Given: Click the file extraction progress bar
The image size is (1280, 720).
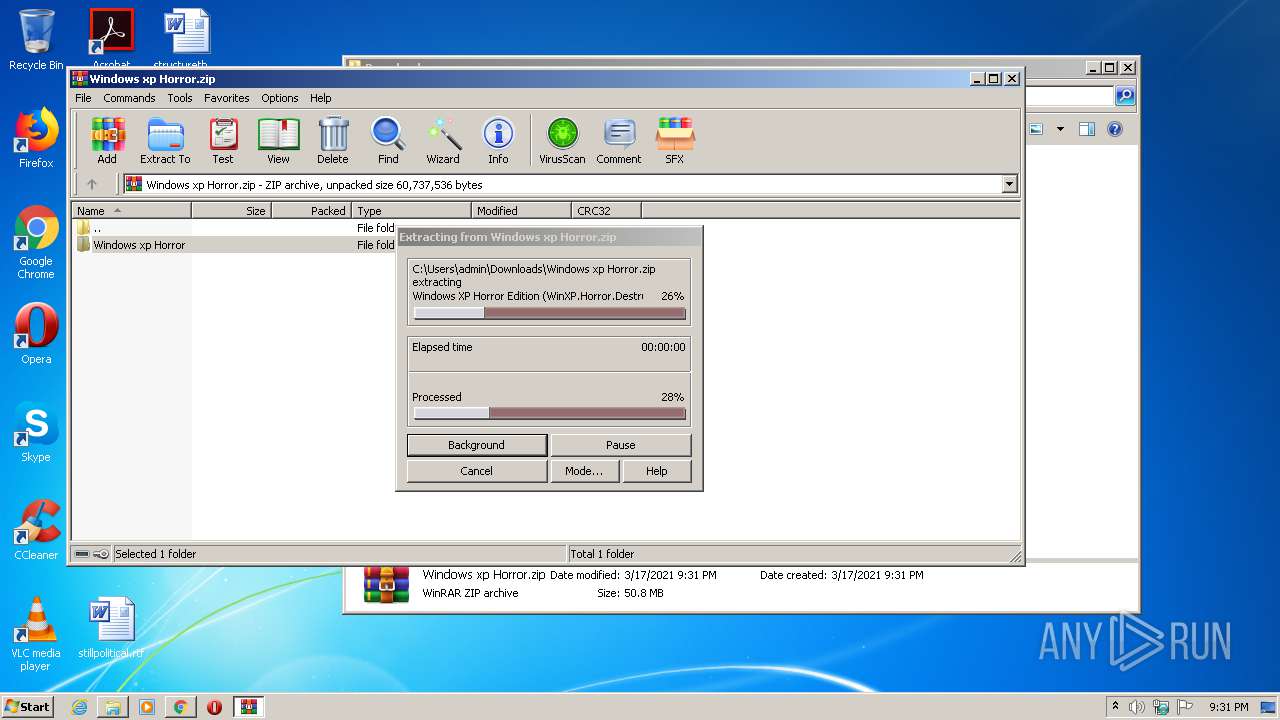Looking at the screenshot, I should (x=550, y=313).
